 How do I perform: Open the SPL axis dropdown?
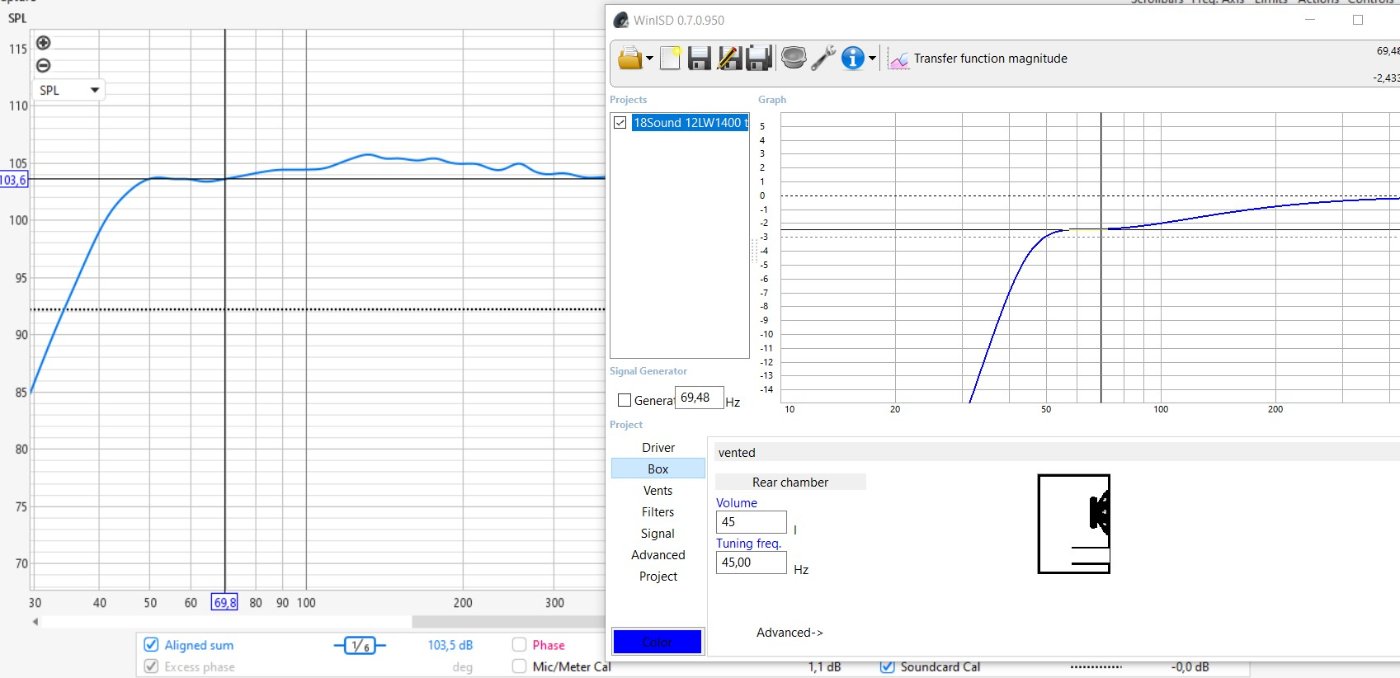[69, 90]
